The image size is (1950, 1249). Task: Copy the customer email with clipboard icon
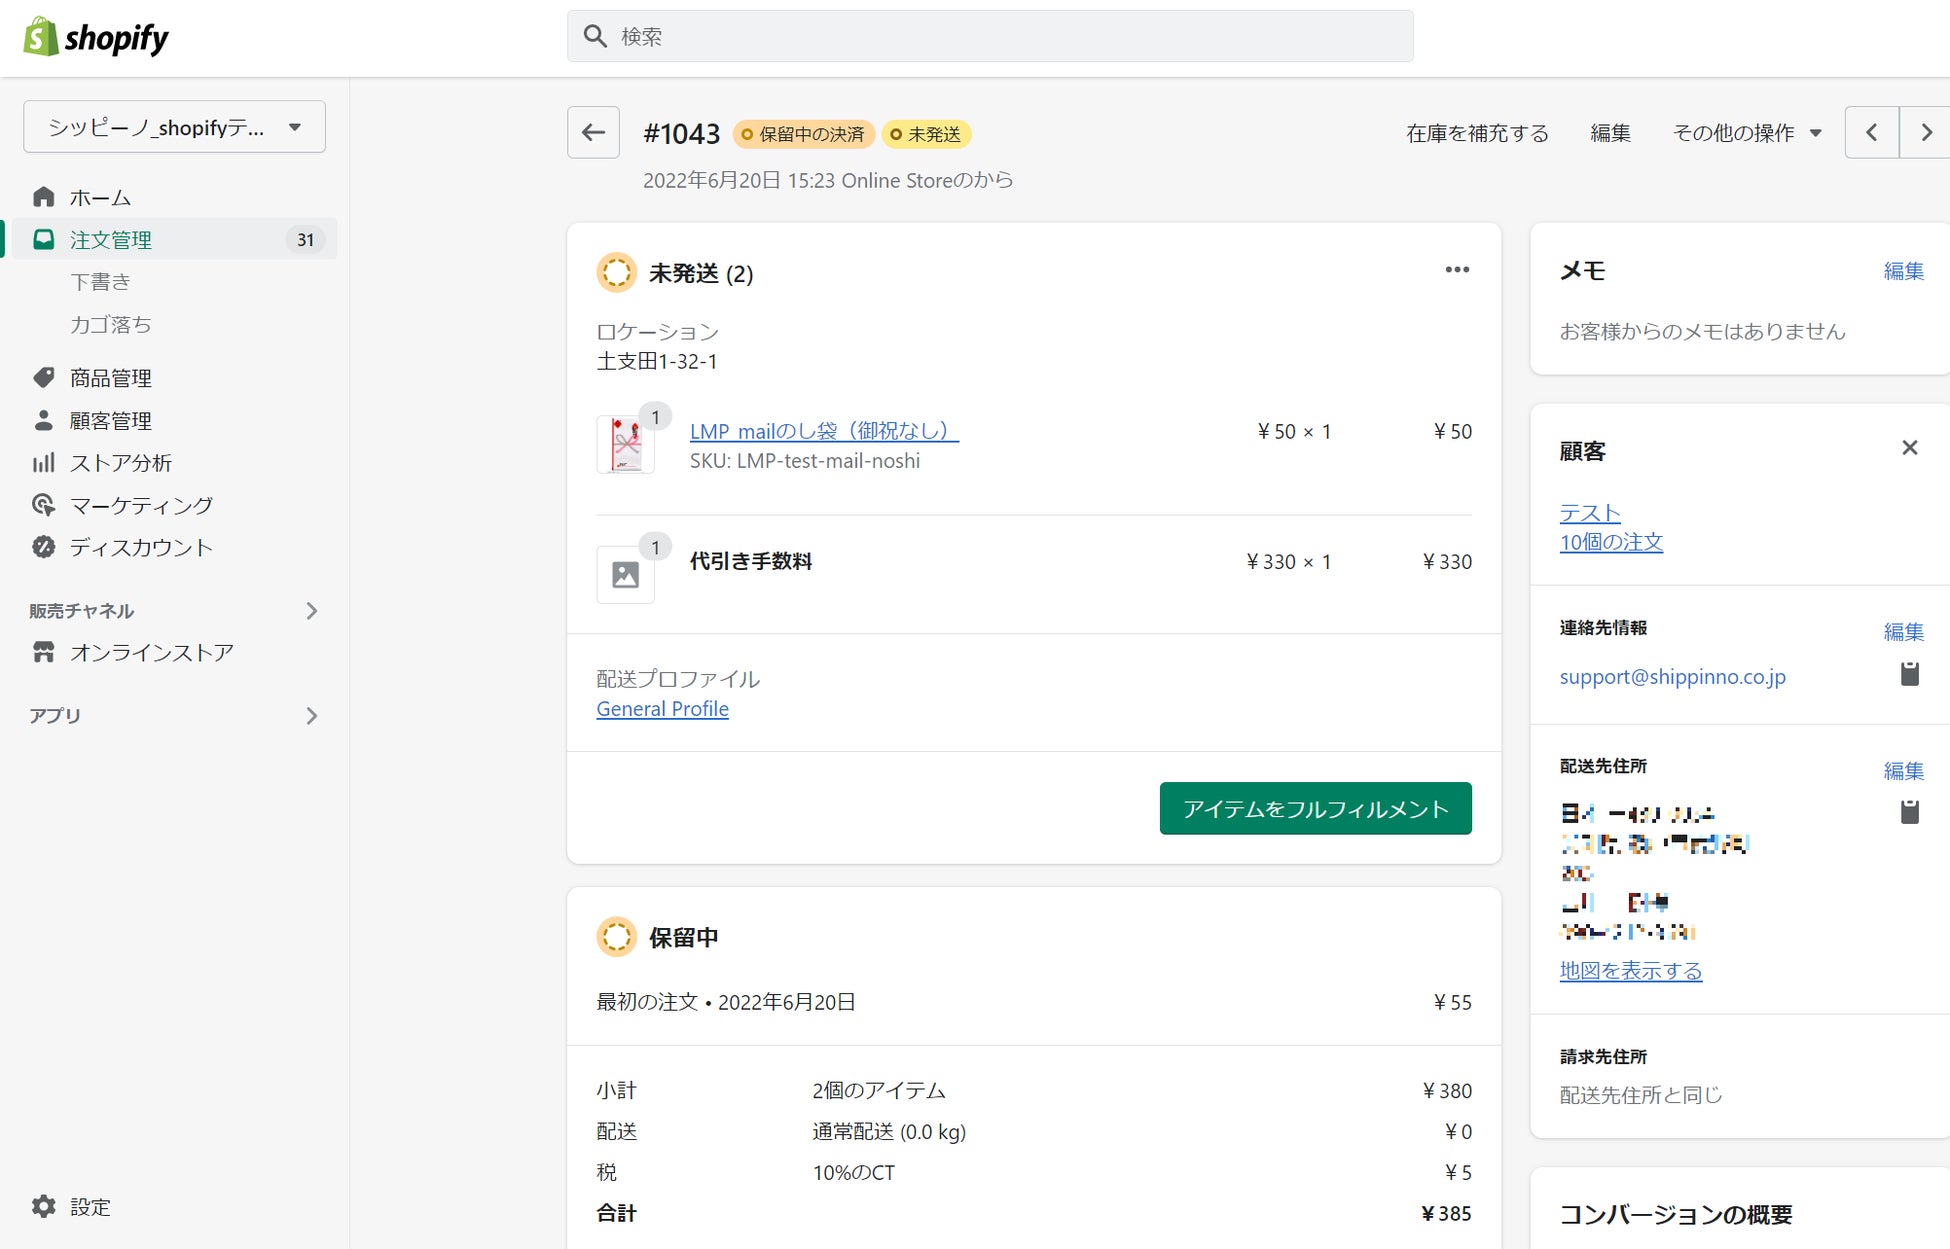(x=1909, y=675)
